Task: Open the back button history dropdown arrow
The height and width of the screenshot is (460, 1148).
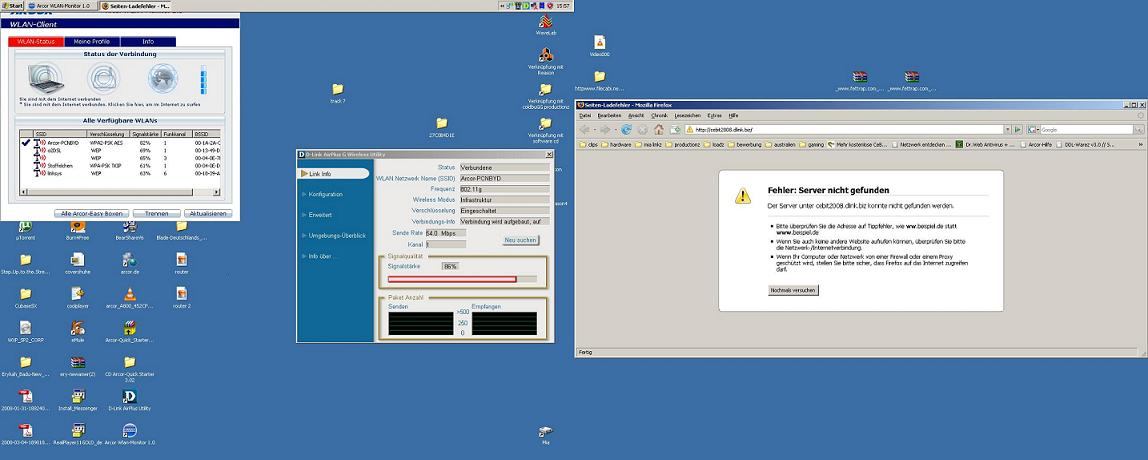Action: point(594,130)
